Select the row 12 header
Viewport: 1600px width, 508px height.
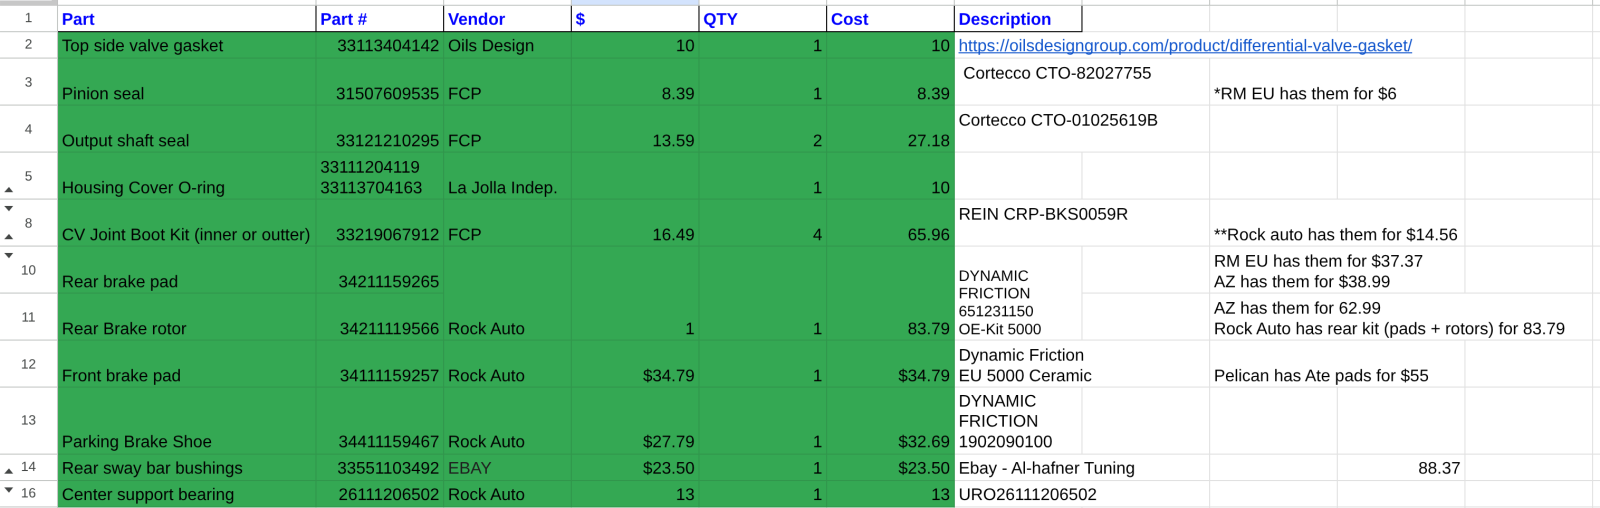click(x=28, y=364)
